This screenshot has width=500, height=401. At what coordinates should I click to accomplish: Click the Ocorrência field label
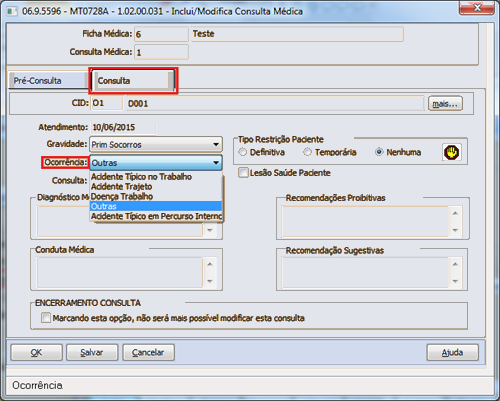66,162
